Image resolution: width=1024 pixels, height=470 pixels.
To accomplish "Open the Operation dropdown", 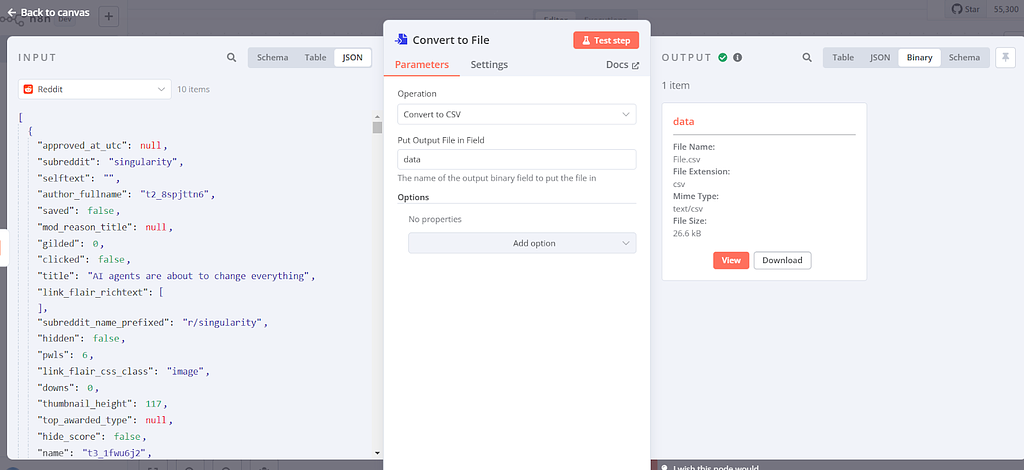I will click(x=516, y=115).
